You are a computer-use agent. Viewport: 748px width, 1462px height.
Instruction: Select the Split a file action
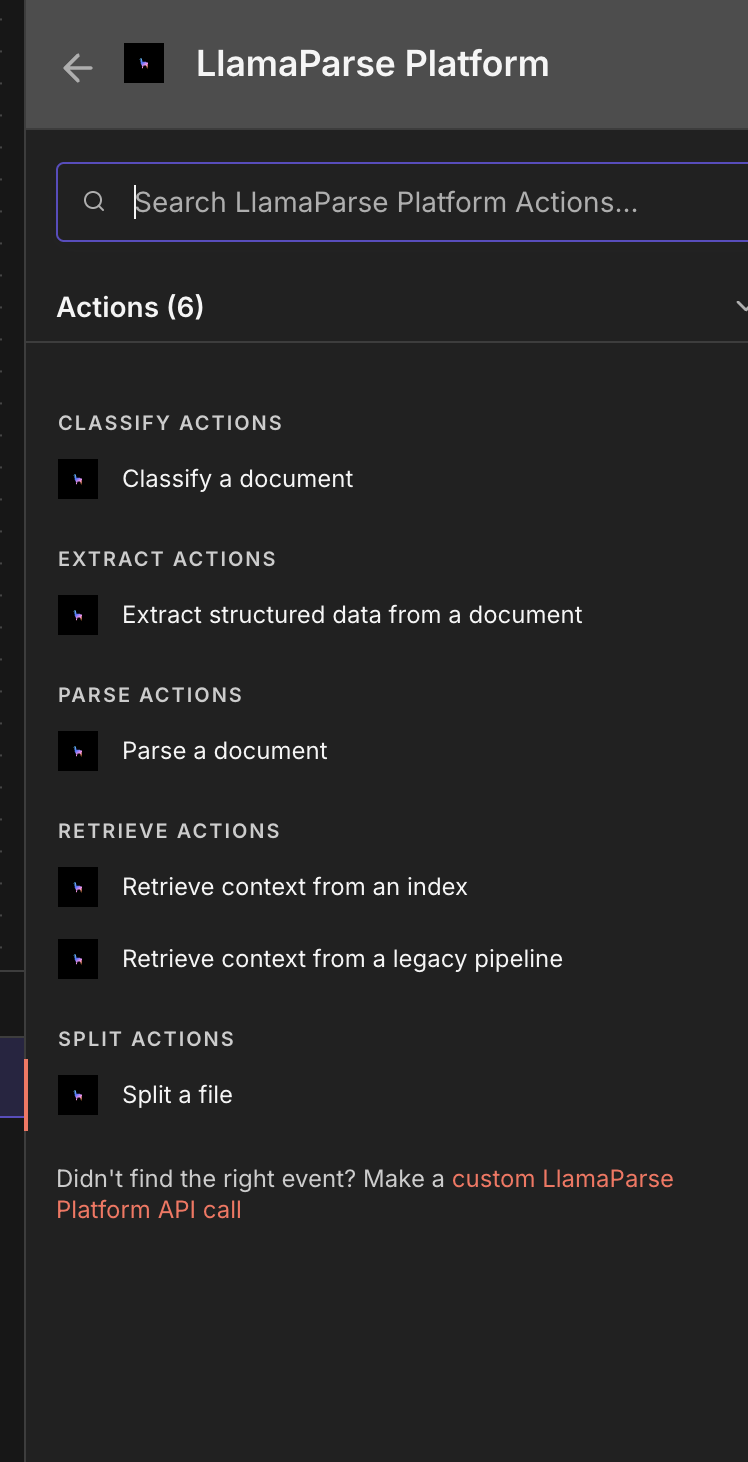(177, 1095)
